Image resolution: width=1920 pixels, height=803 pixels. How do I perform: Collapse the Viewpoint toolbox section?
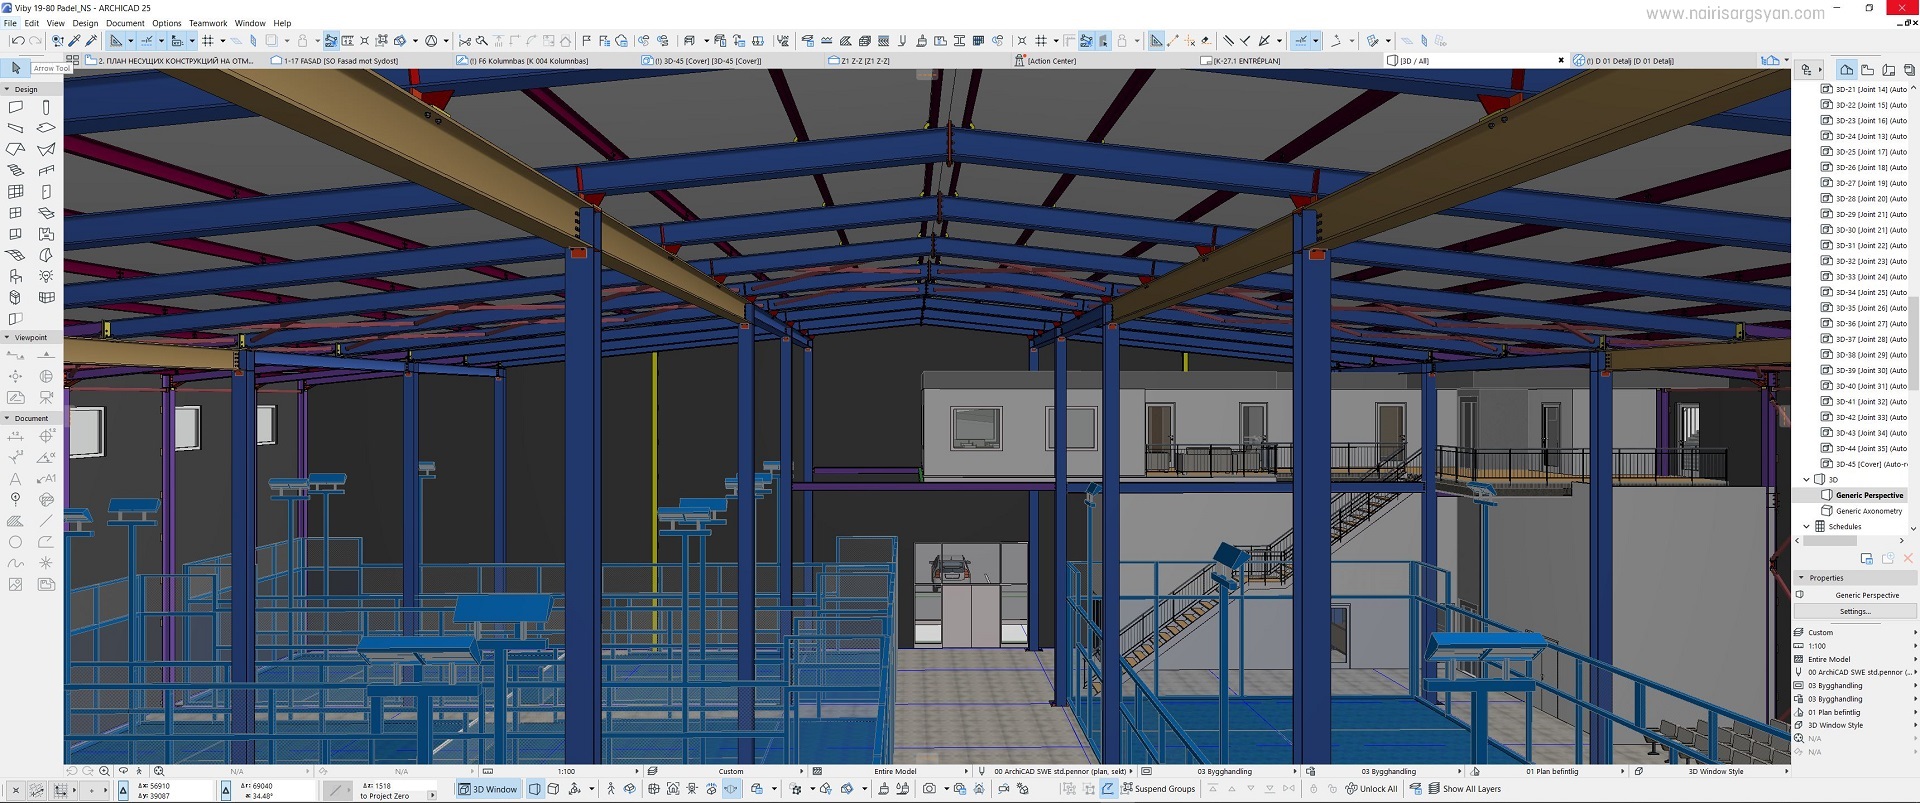(x=7, y=337)
